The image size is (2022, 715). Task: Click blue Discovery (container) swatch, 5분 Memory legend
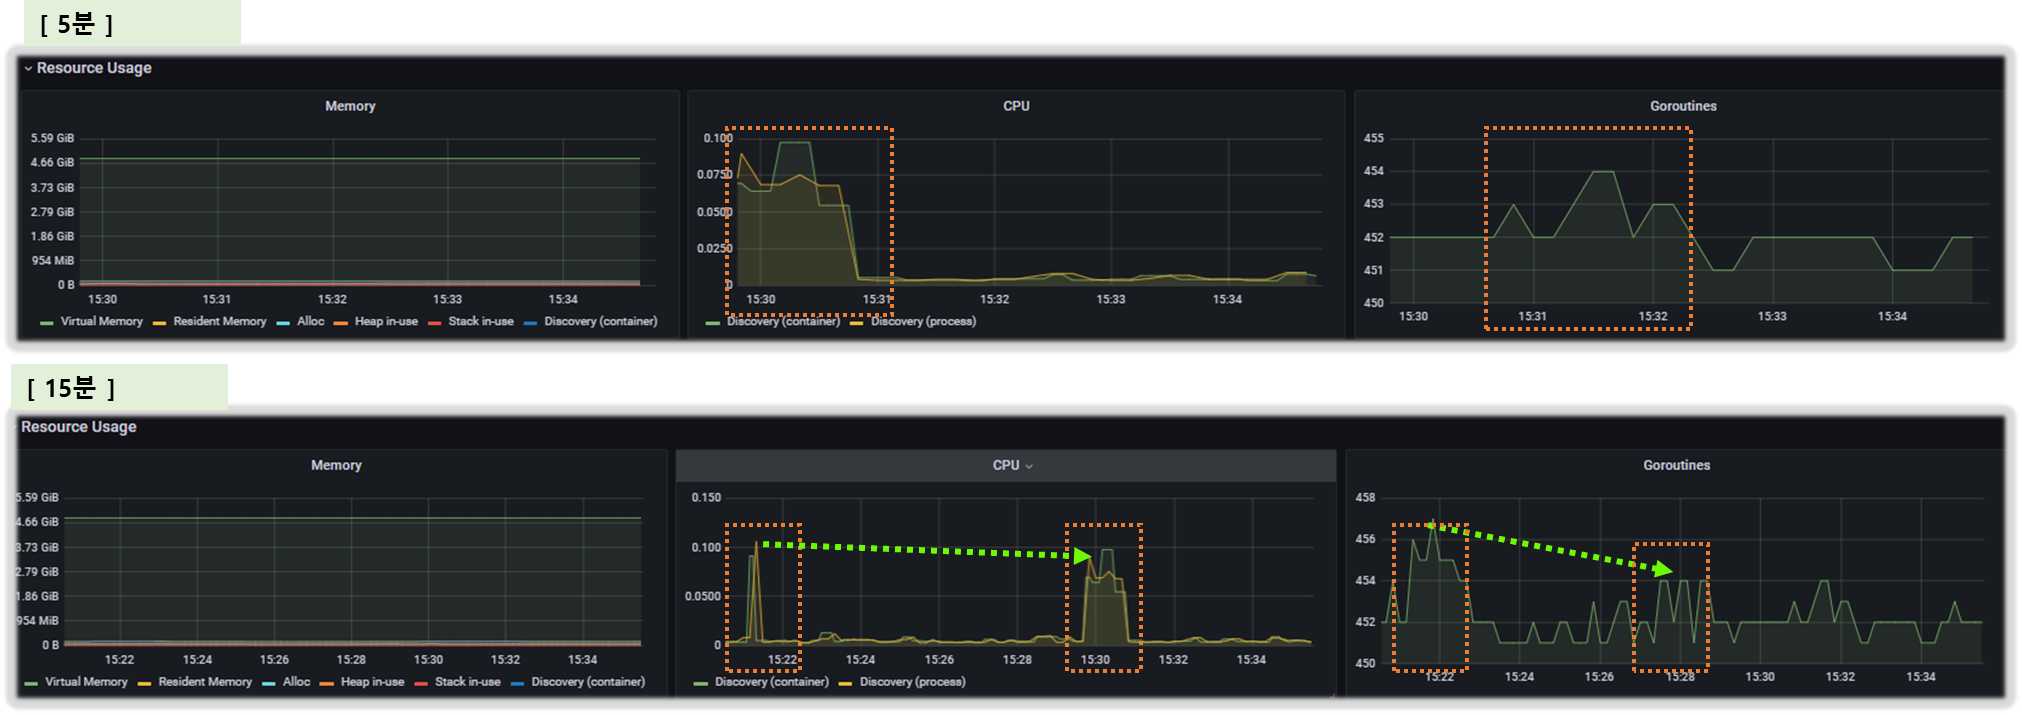tap(531, 323)
